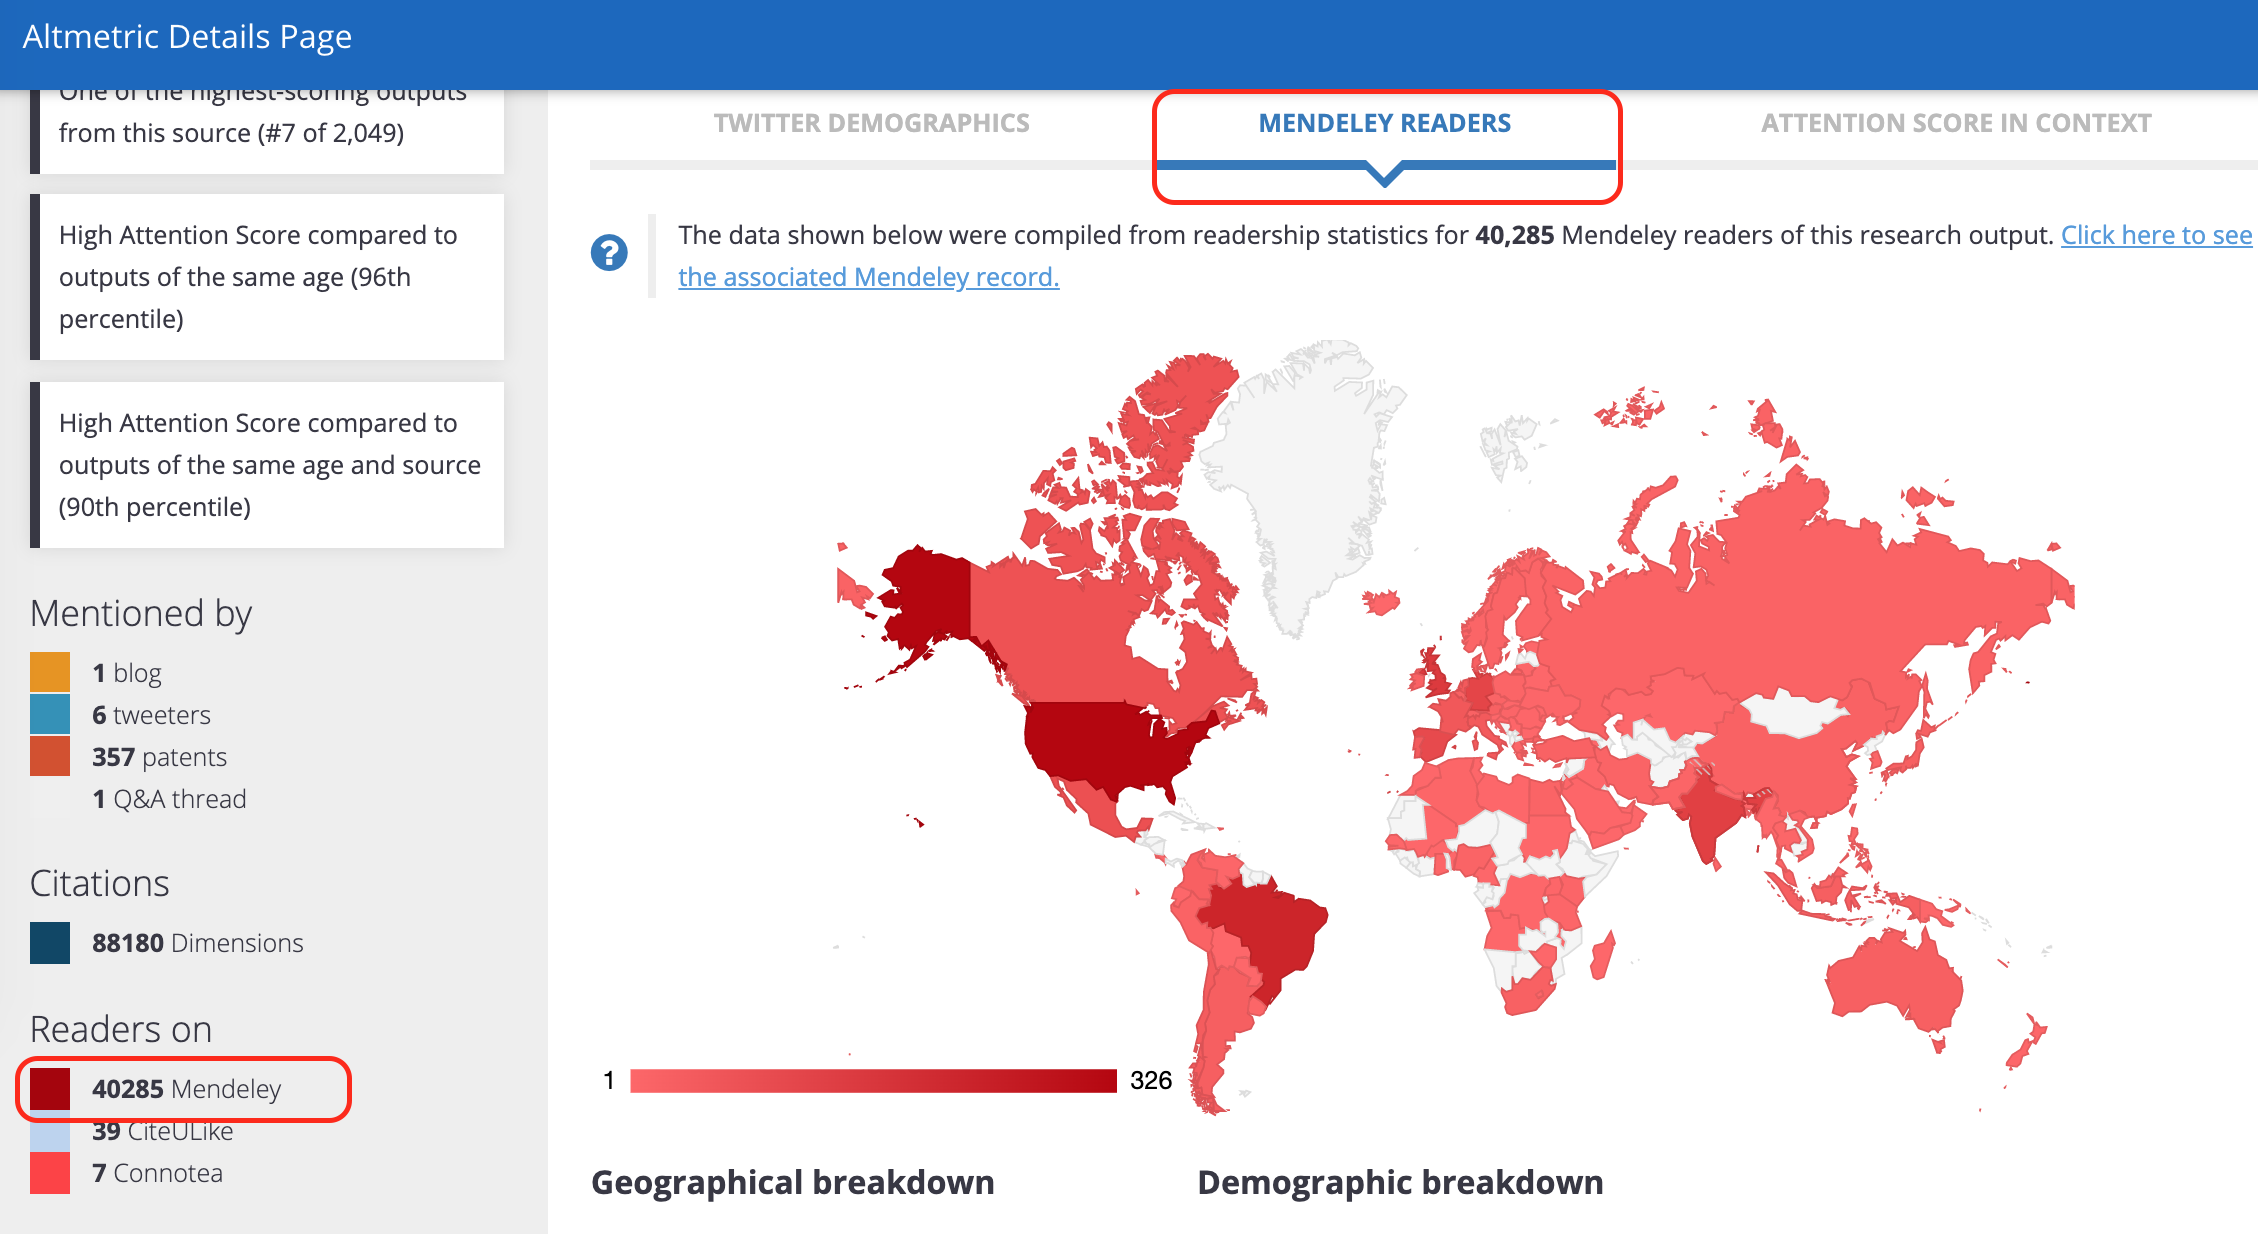Click the dark blue Dimensions square
The height and width of the screenshot is (1234, 2258).
point(50,942)
